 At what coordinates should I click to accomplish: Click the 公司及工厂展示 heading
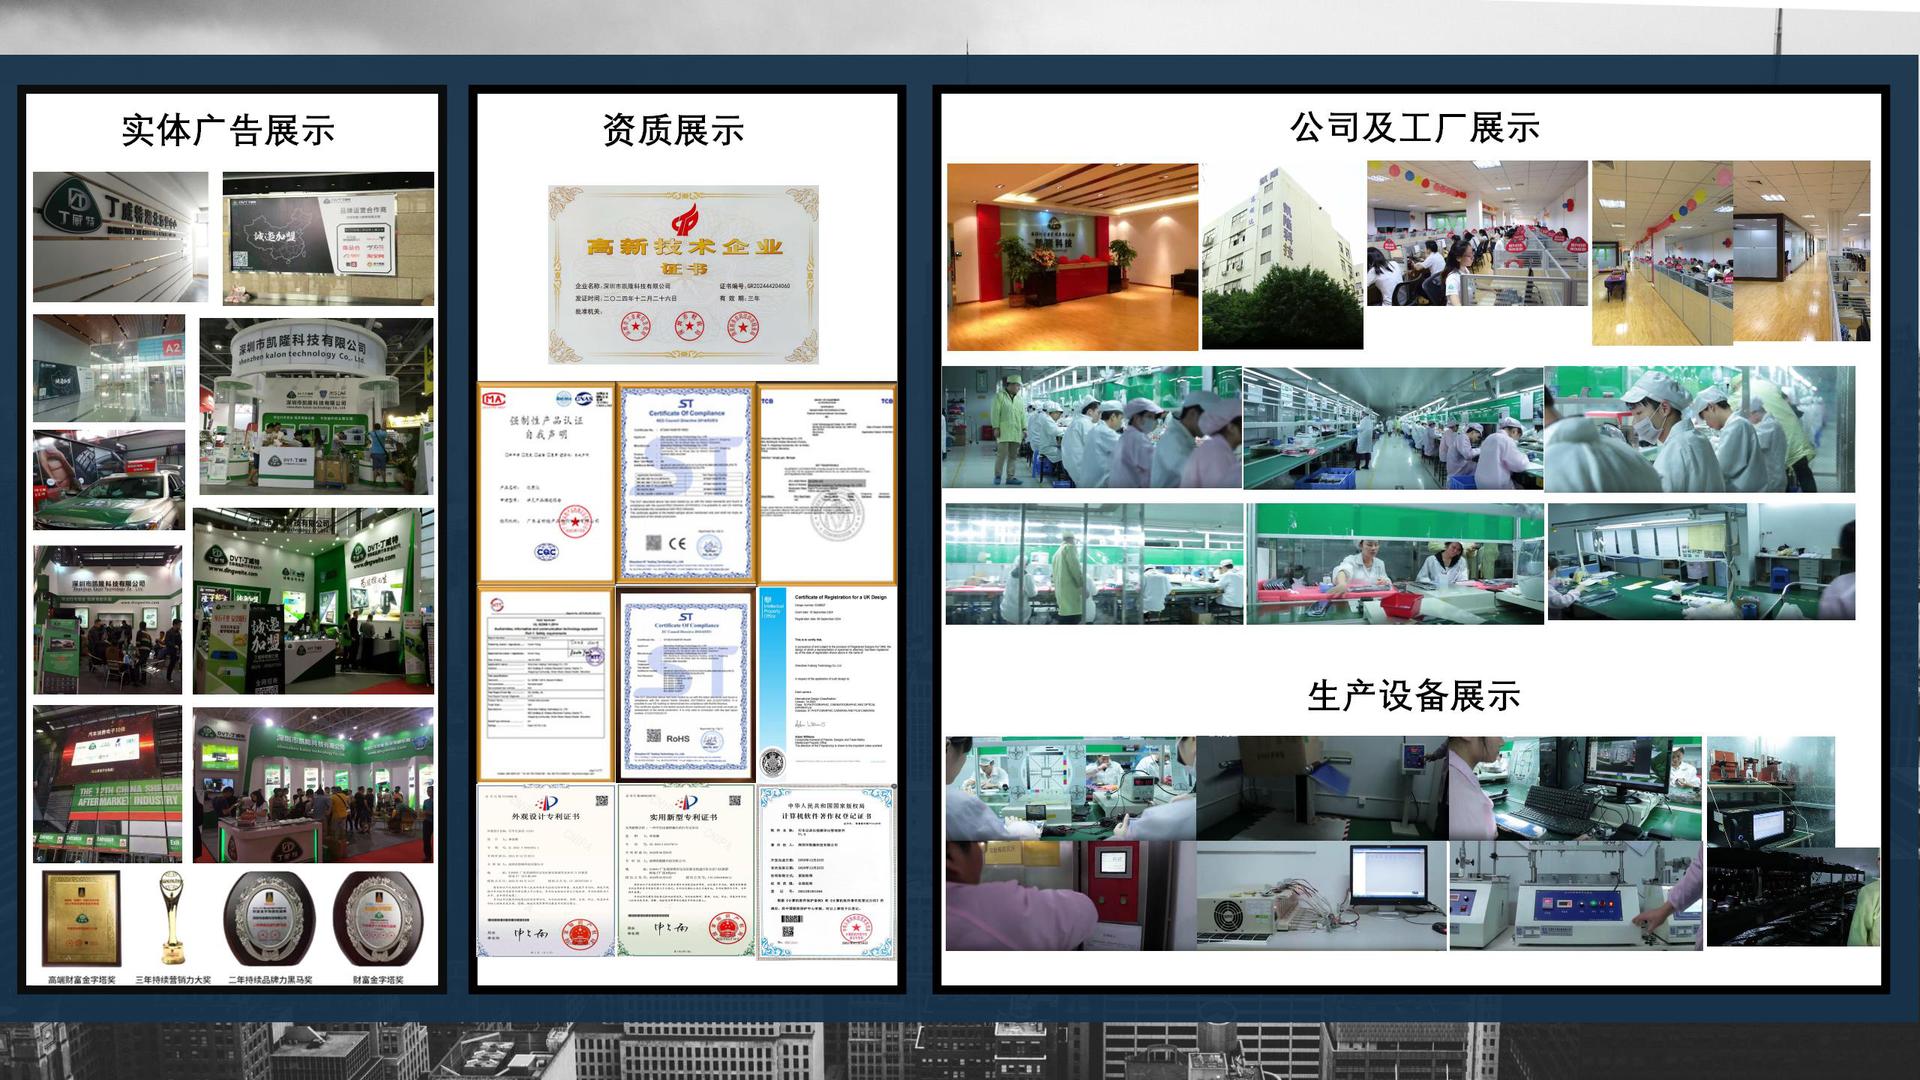1414,128
